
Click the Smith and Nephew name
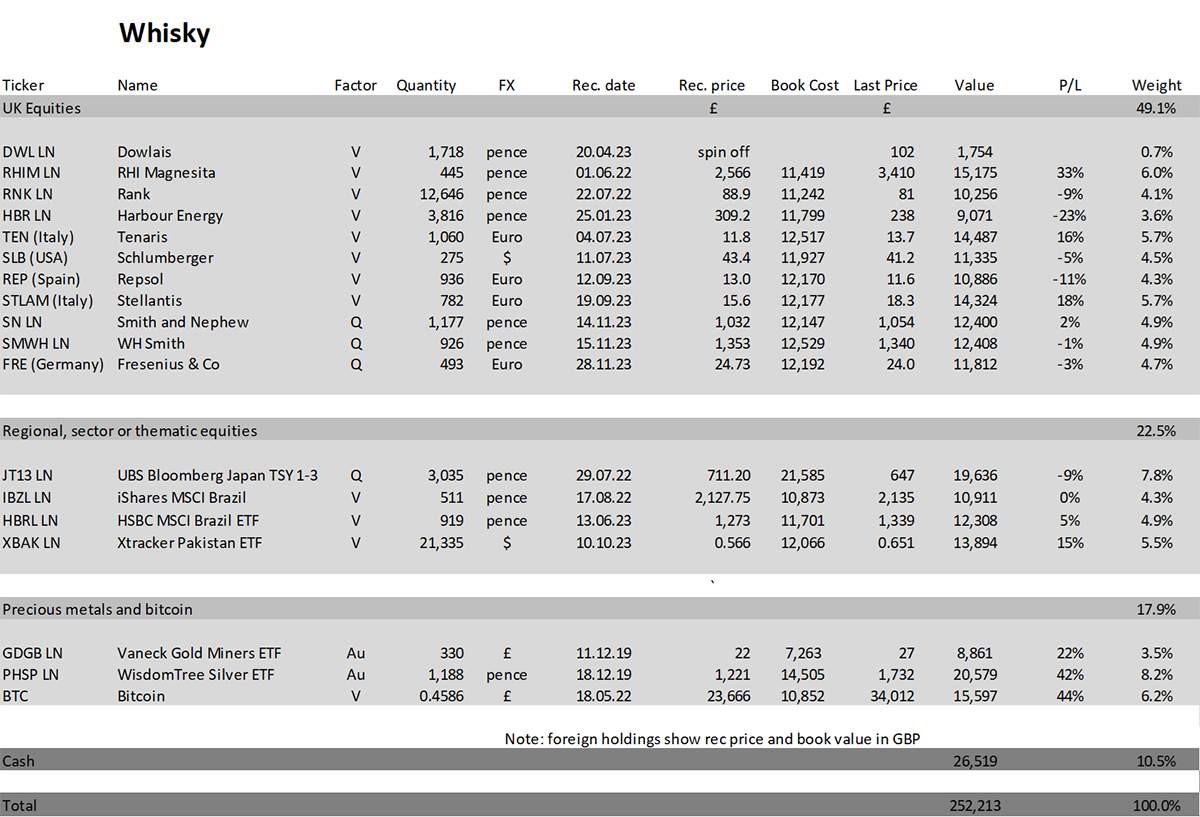[183, 322]
